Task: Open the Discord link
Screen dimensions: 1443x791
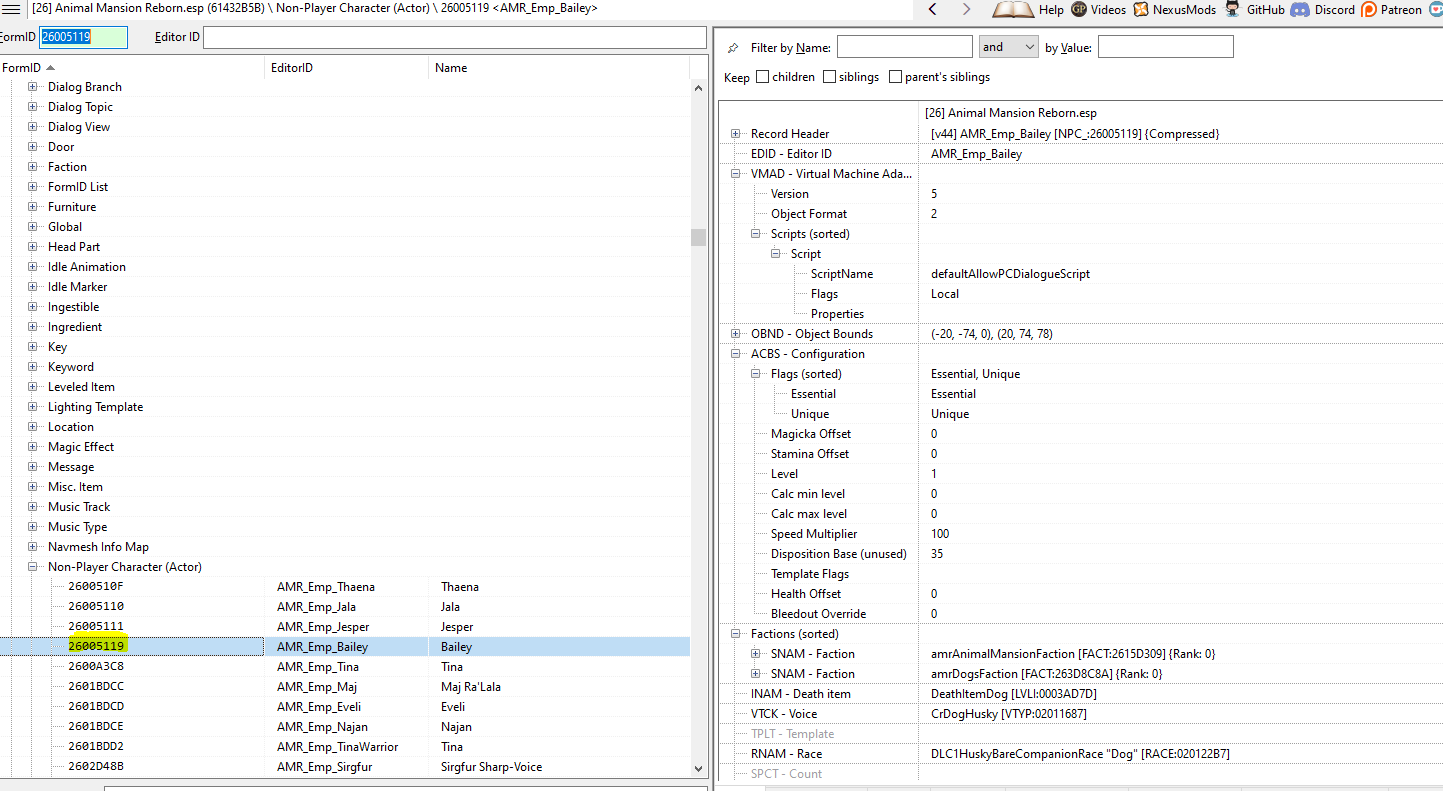Action: [1322, 9]
